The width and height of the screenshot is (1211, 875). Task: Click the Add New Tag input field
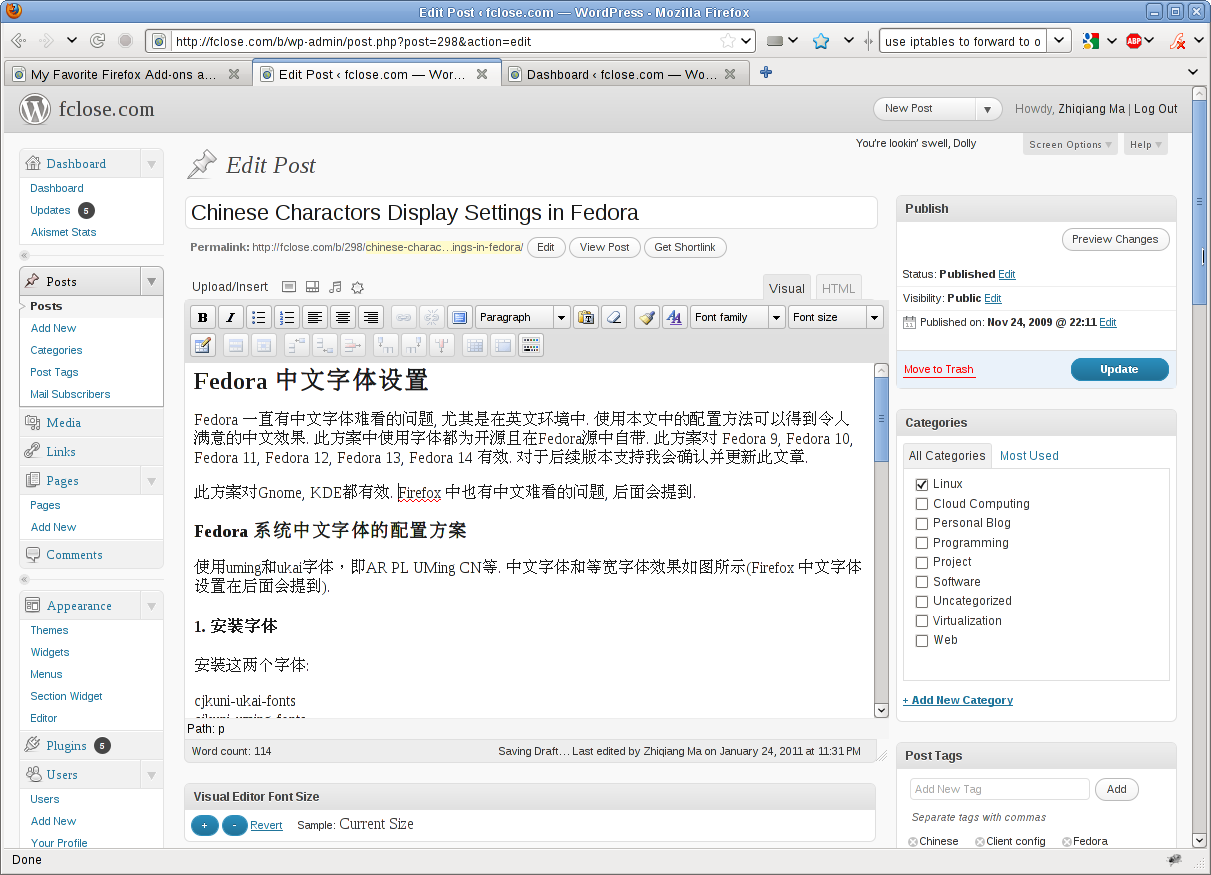pyautogui.click(x=1000, y=789)
